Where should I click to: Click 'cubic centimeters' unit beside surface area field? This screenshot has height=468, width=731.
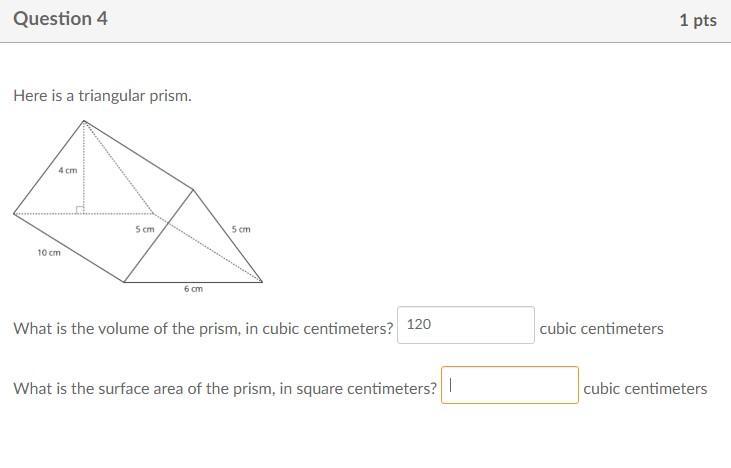(645, 388)
